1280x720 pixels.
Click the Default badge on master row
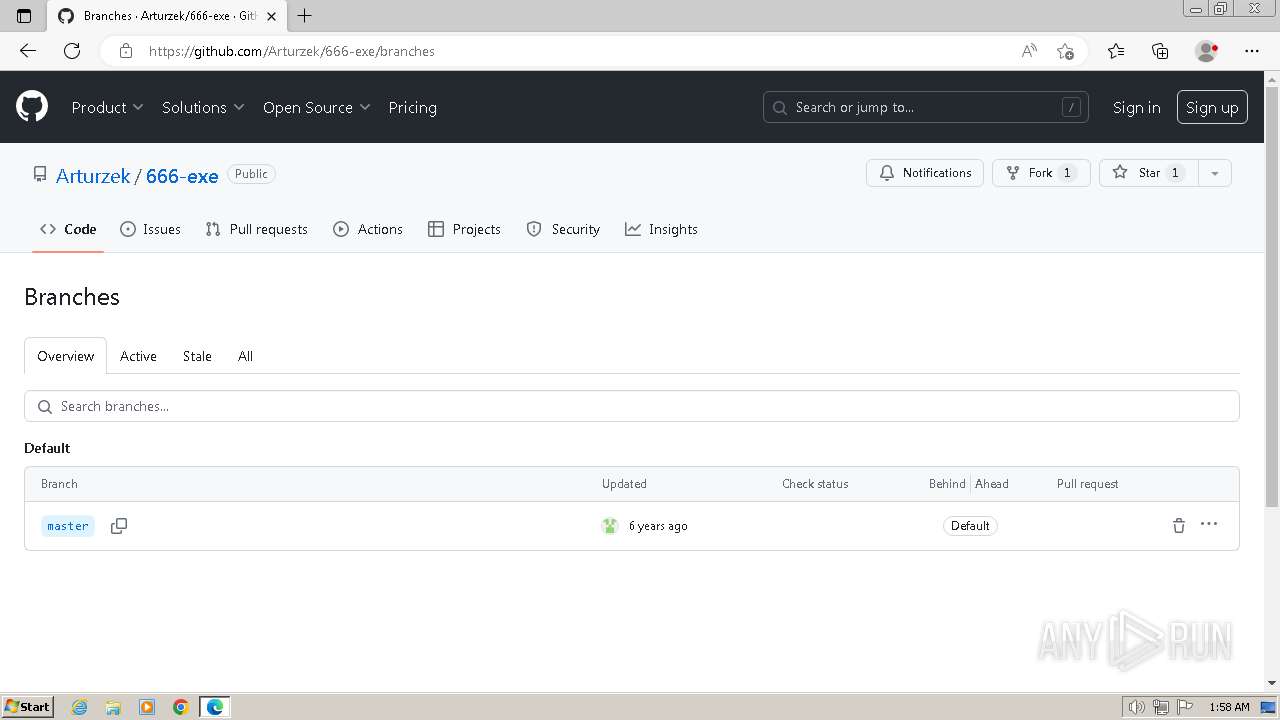point(970,526)
